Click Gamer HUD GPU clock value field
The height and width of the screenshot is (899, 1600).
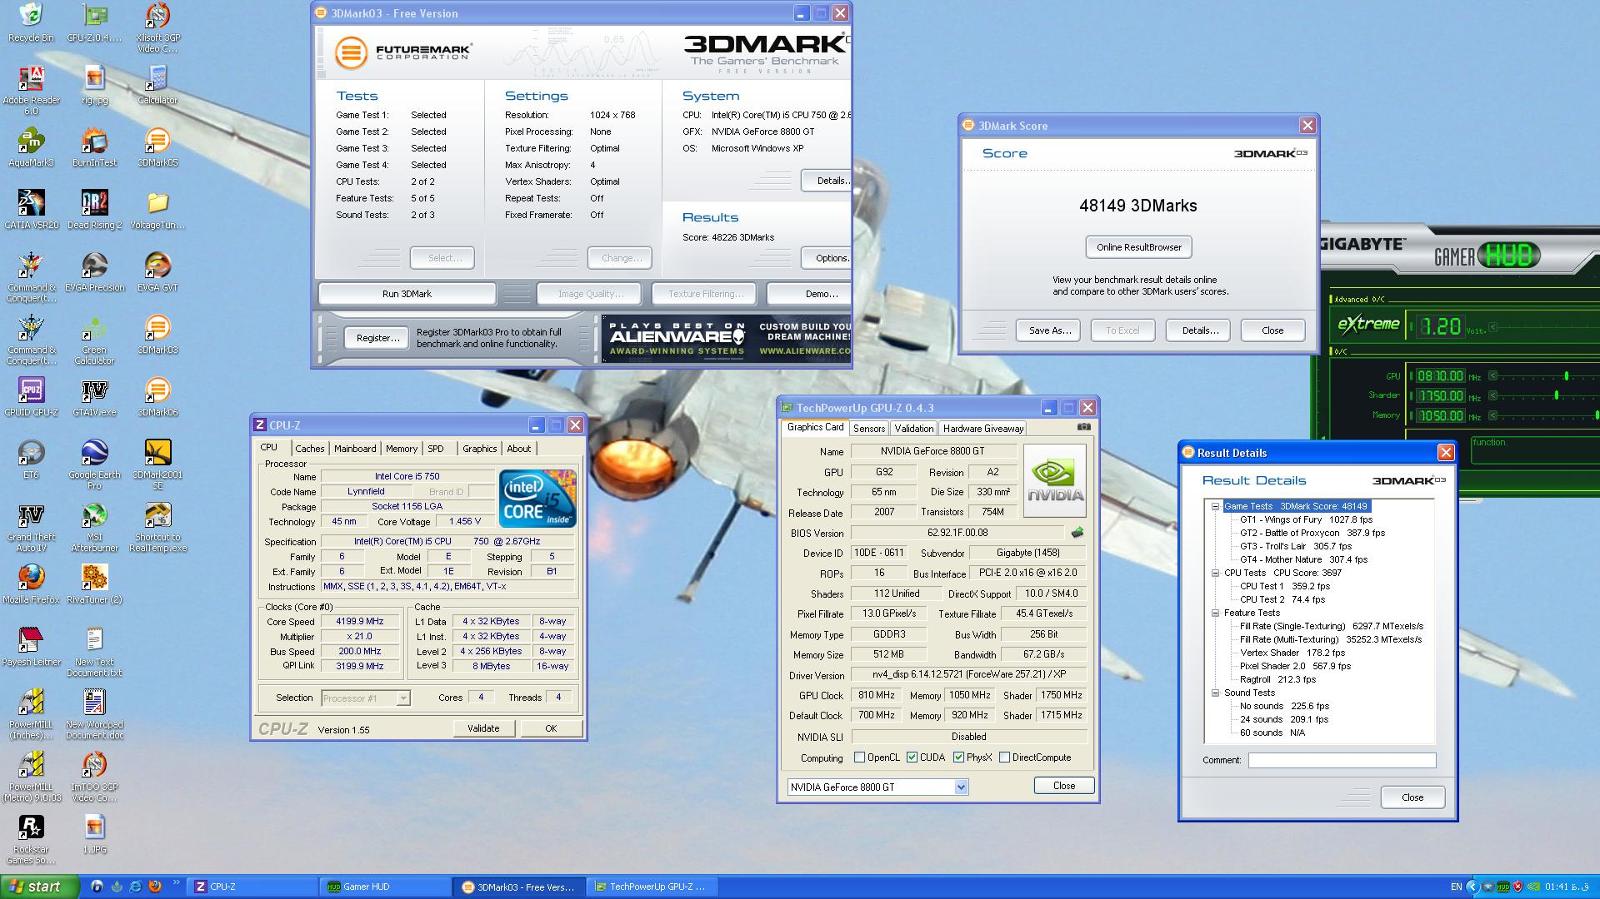1441,376
